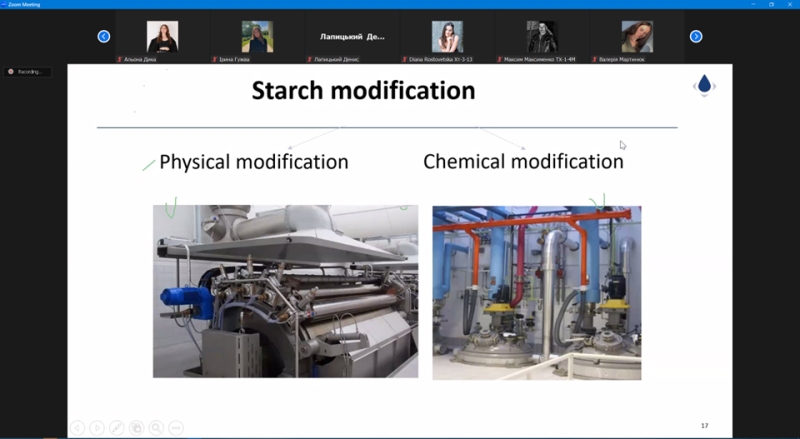Image resolution: width=800 pixels, height=439 pixels.
Task: Click the 'Physical modification' heading
Action: (x=254, y=162)
